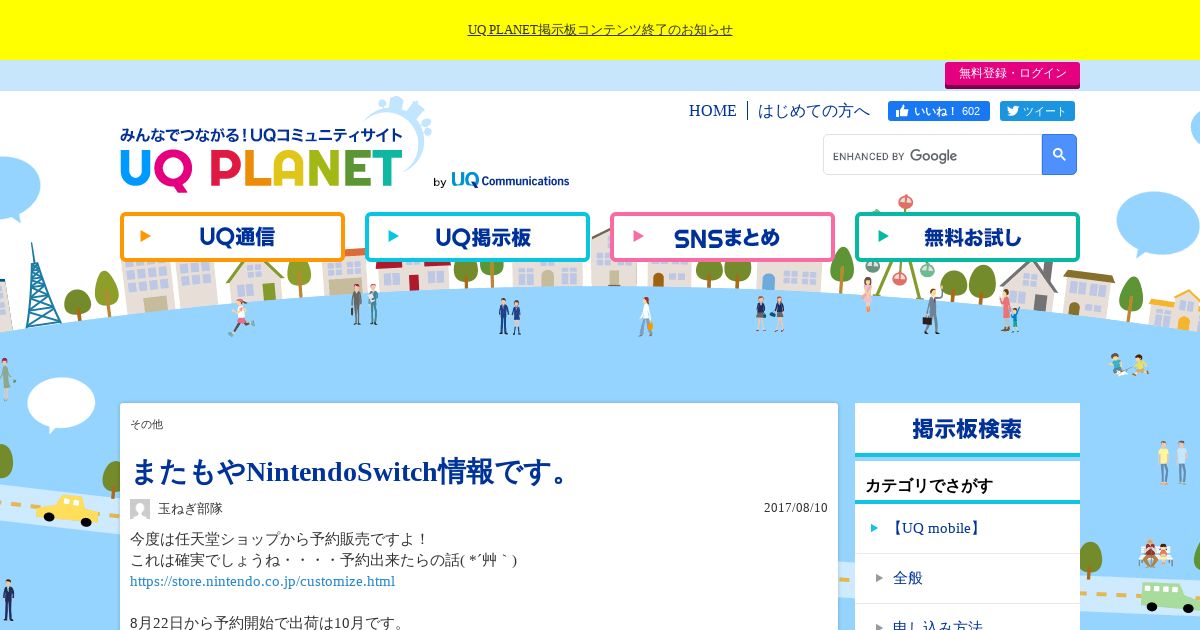Click the 掲示板検索 heading
This screenshot has height=630, width=1200.
pyautogui.click(x=967, y=429)
